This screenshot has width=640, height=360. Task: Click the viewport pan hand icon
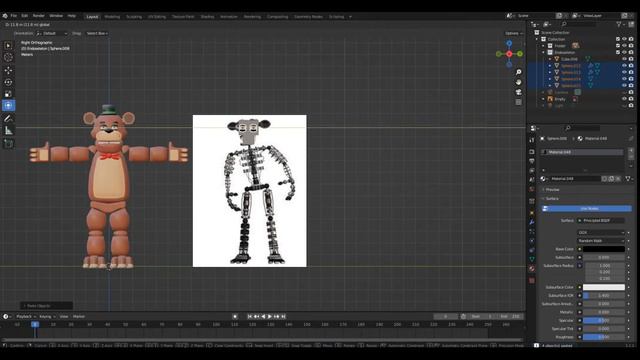pos(518,82)
